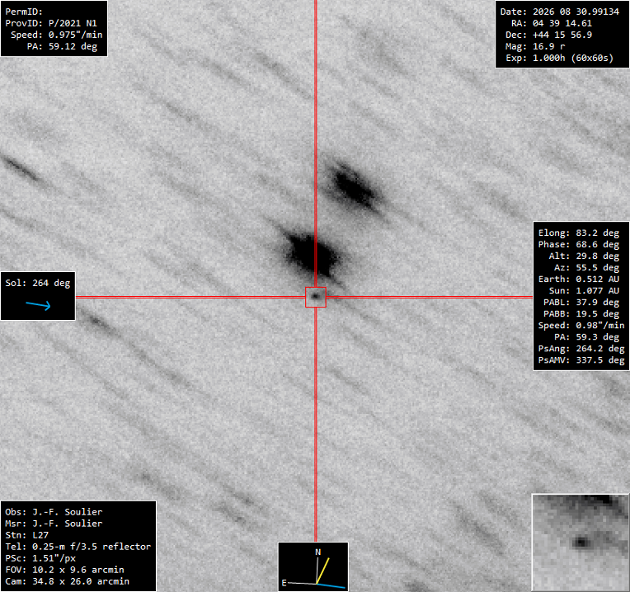
Task: Select the 'Stn: L27' station code
Action: [27, 535]
